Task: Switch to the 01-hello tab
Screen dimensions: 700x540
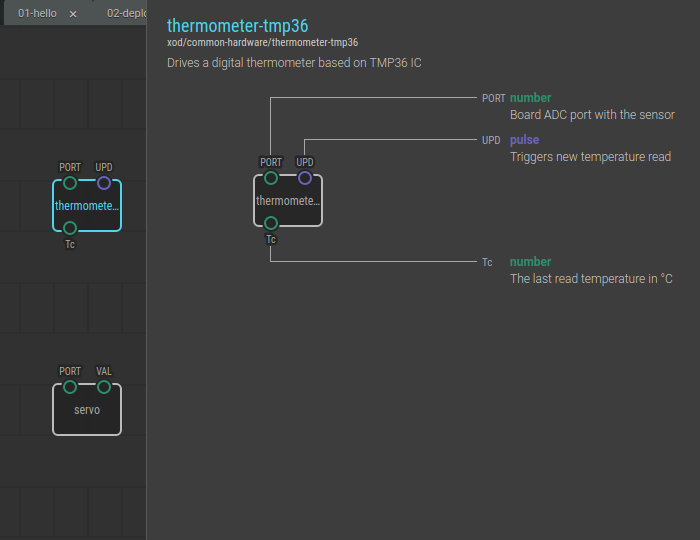Action: click(x=37, y=14)
